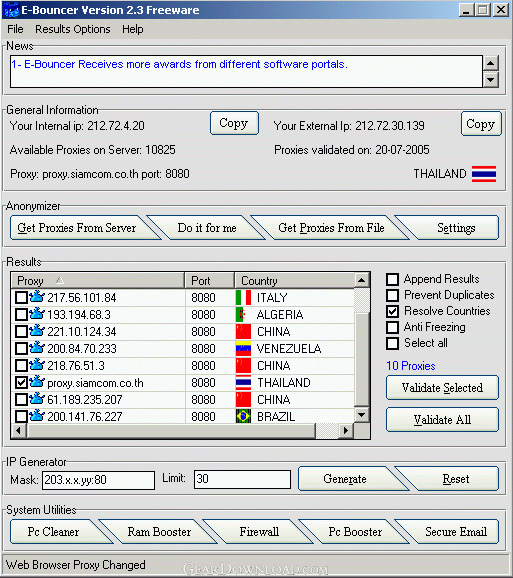This screenshot has height=578, width=513.
Task: Open the Results Options menu
Action: point(73,29)
